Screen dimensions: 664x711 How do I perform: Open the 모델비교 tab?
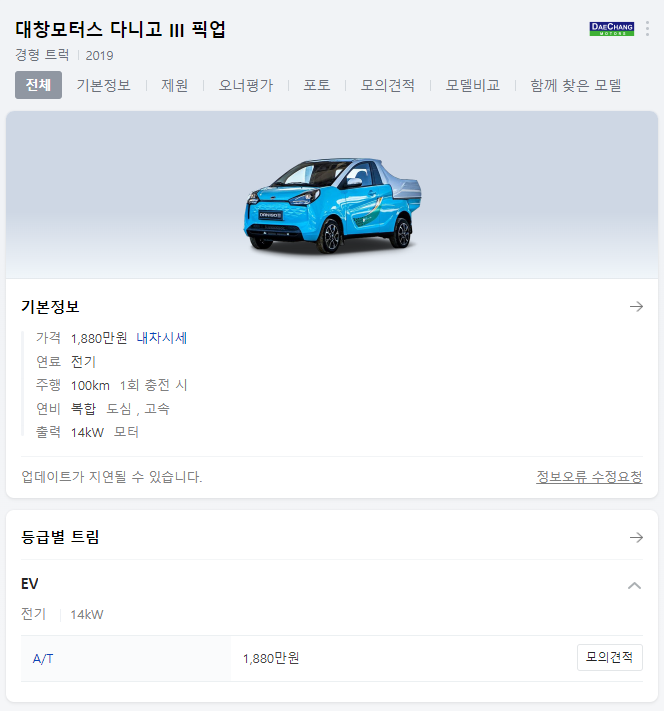click(473, 85)
